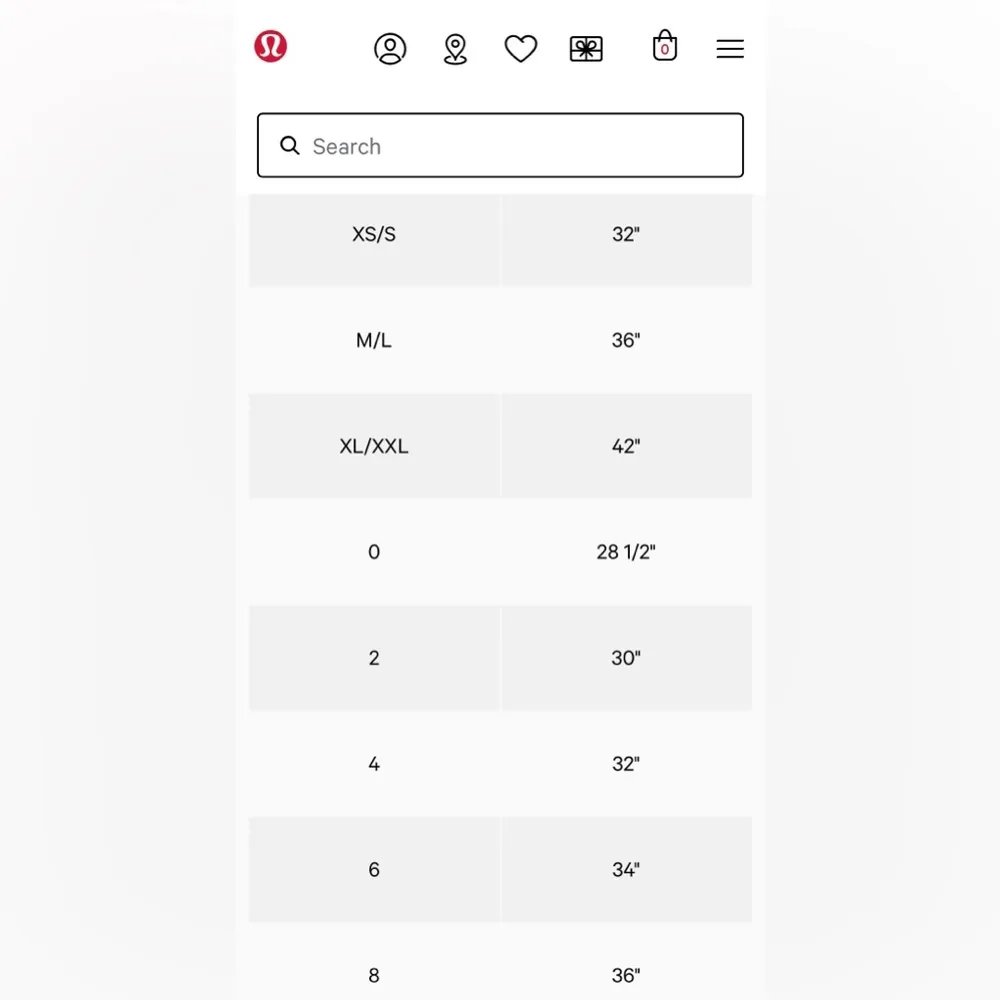Click the 34" measurement cell
Screen dimensions: 1000x1000
click(x=626, y=870)
